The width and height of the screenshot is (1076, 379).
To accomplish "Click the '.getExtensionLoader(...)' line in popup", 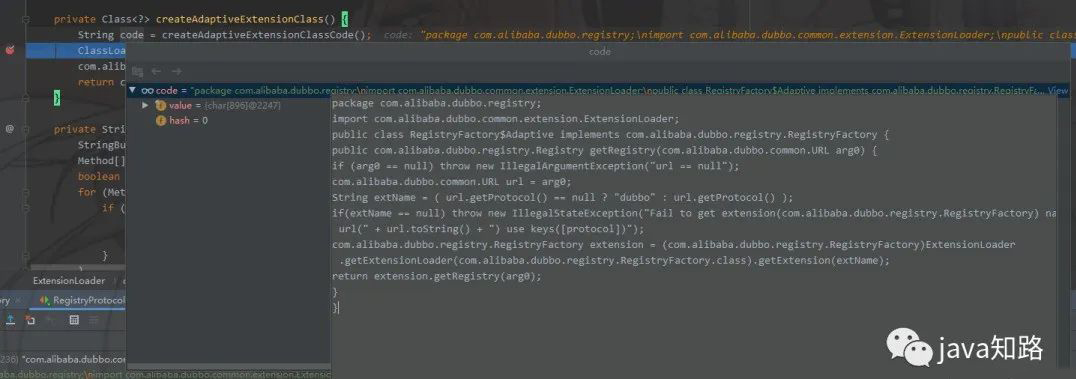I will coord(614,260).
